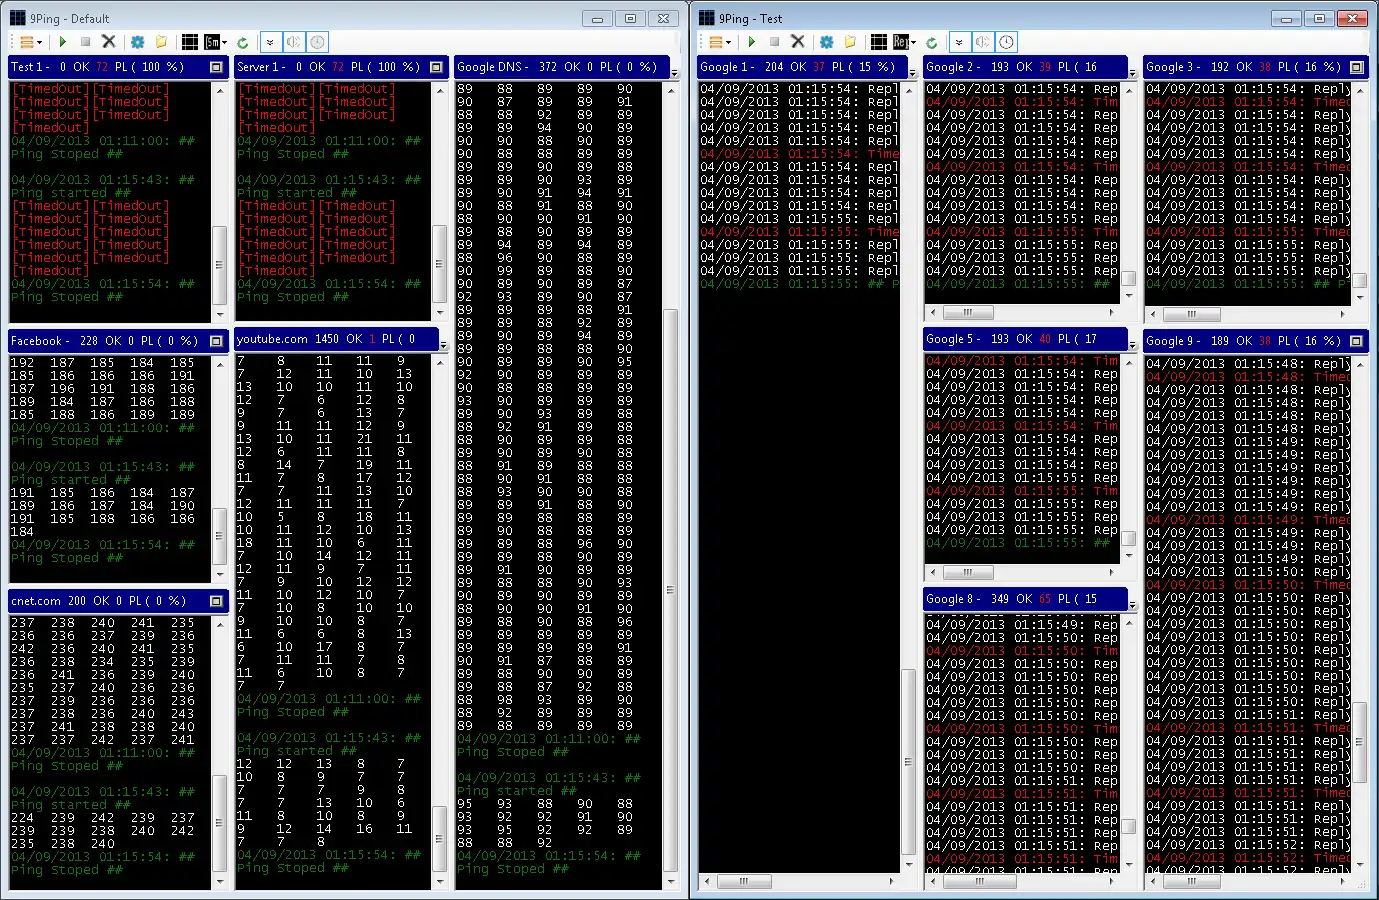Minimize the 9Ping Default window
Viewport: 1379px width, 900px height.
click(597, 18)
